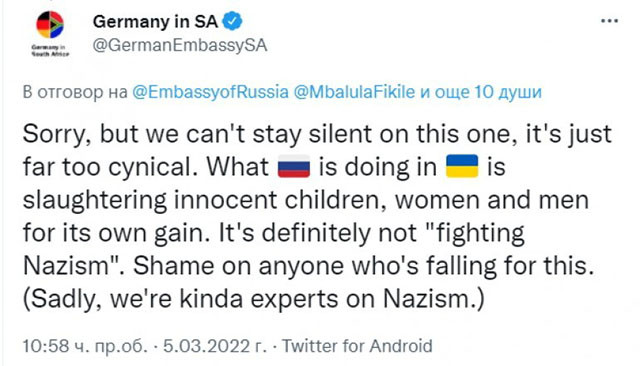640x366 pixels.
Task: Click the Russian flag emoji
Action: pos(294,166)
